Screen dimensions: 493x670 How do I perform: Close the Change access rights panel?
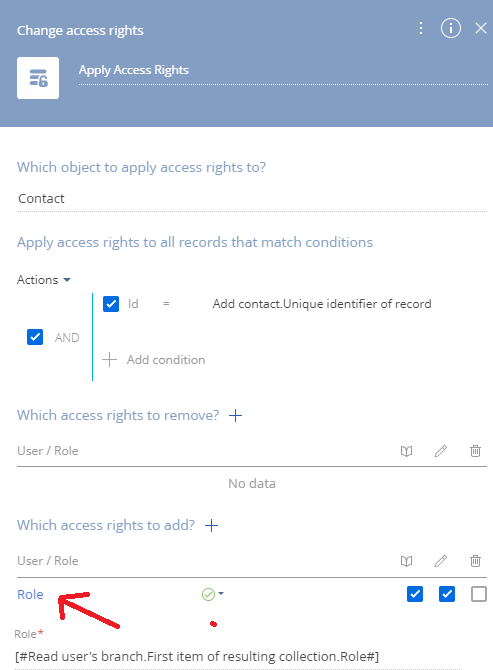(481, 28)
